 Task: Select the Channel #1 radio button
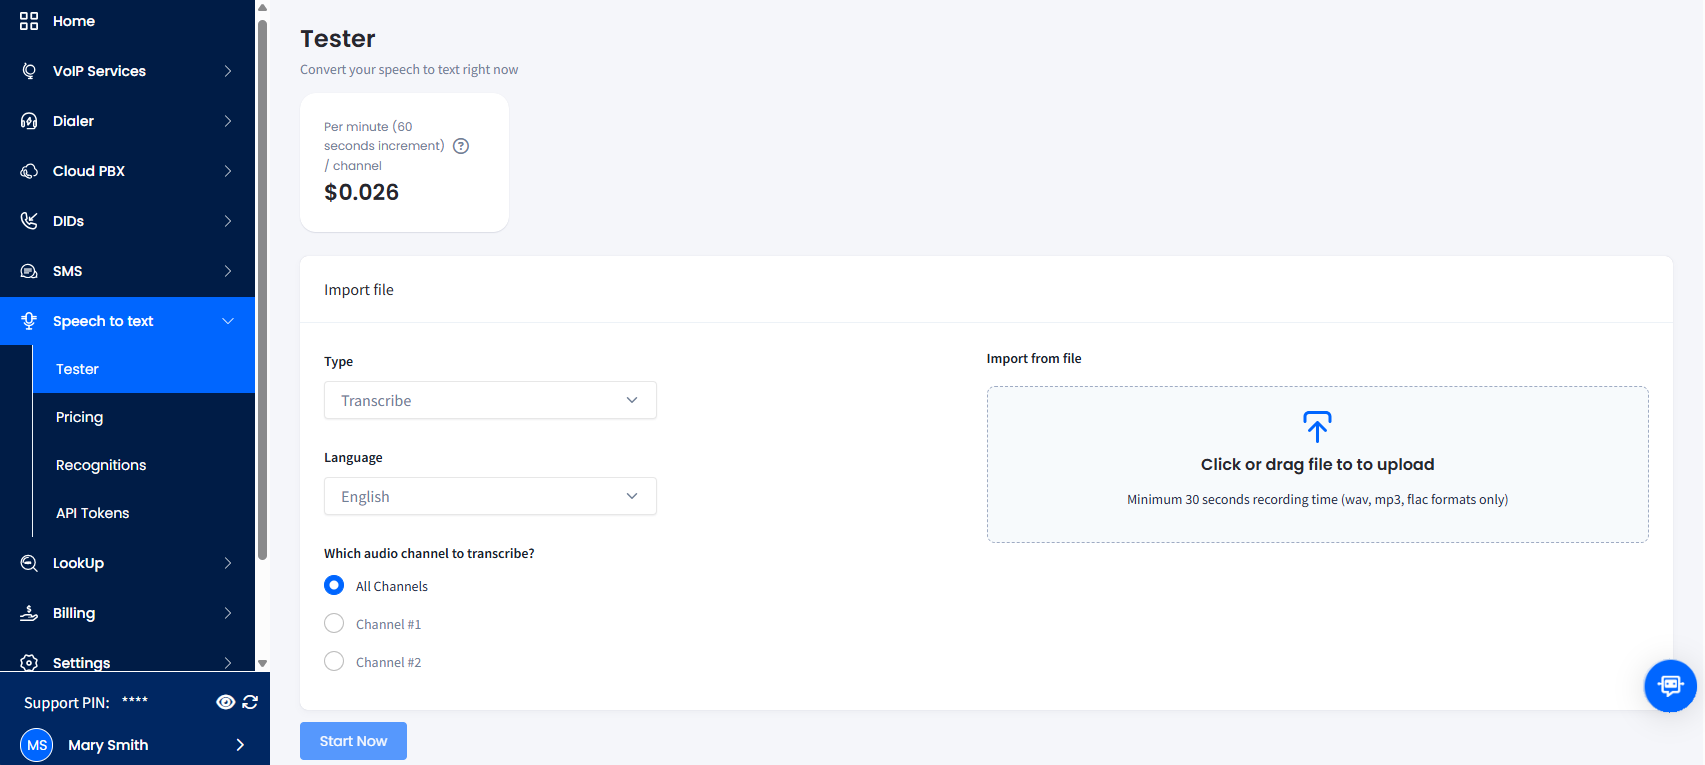334,623
